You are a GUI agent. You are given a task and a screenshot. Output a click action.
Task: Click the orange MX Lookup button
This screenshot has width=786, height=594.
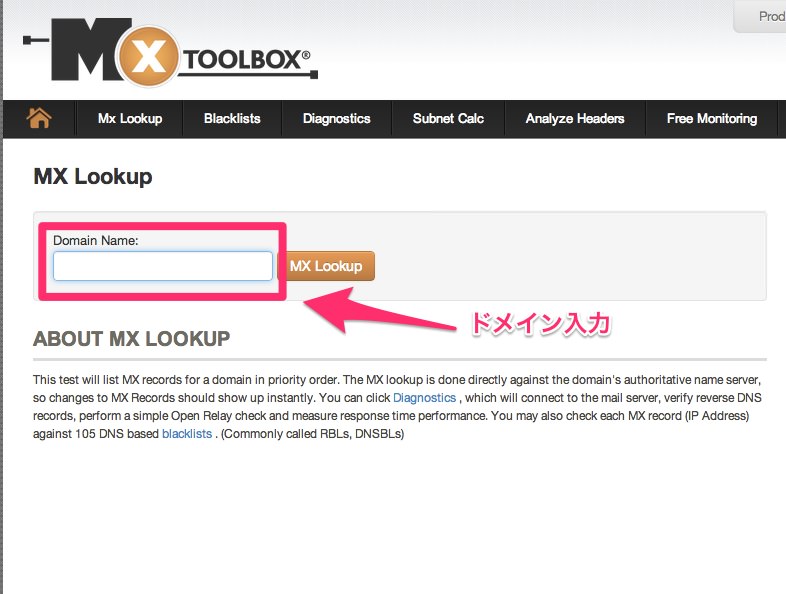coord(326,266)
